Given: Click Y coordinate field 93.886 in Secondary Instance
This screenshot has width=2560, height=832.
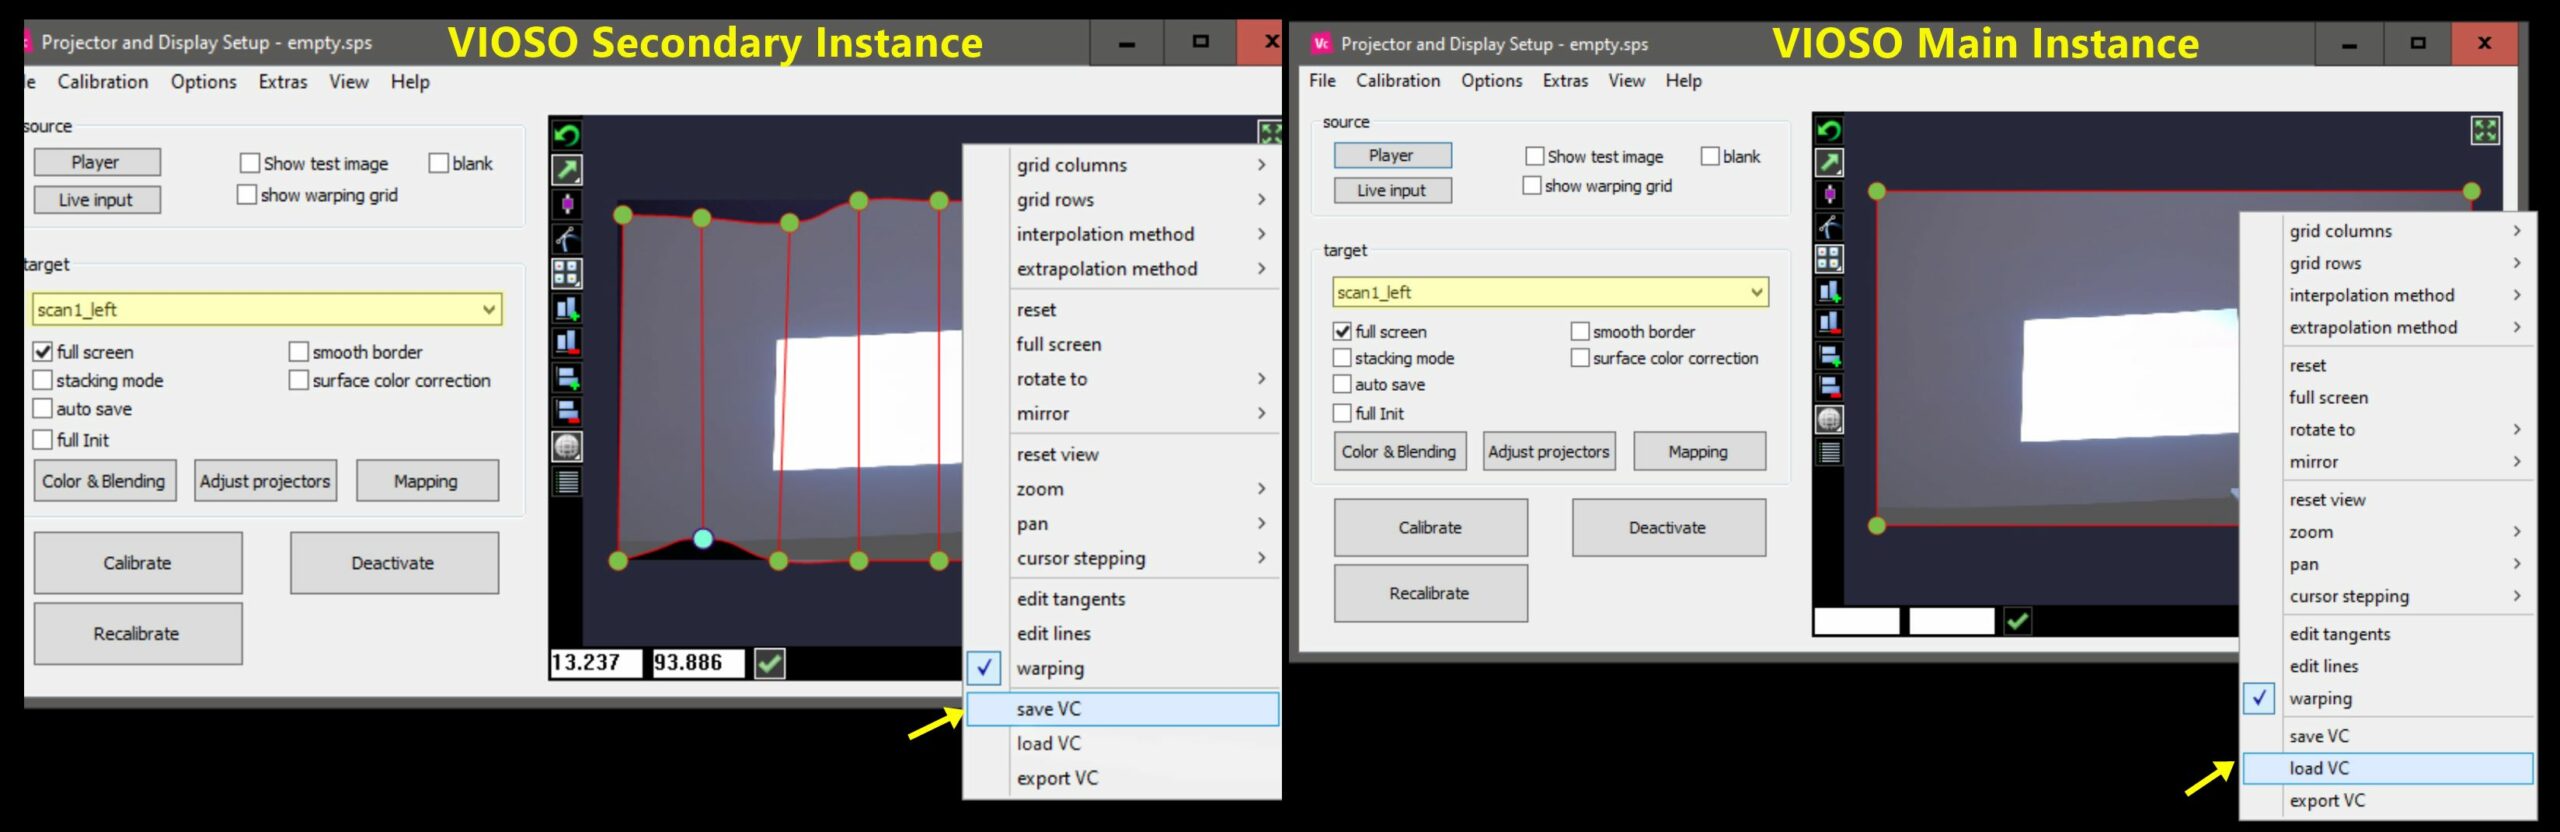Looking at the screenshot, I should (x=698, y=663).
